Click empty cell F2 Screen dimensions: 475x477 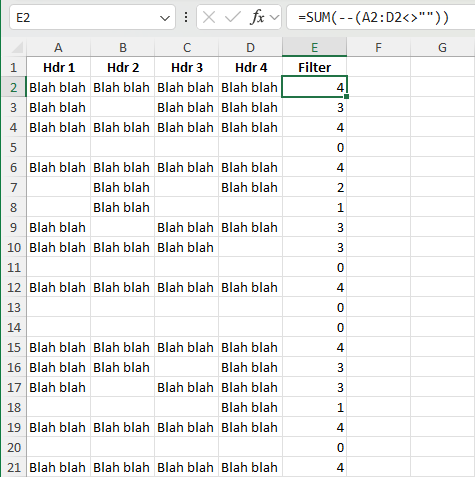point(378,87)
